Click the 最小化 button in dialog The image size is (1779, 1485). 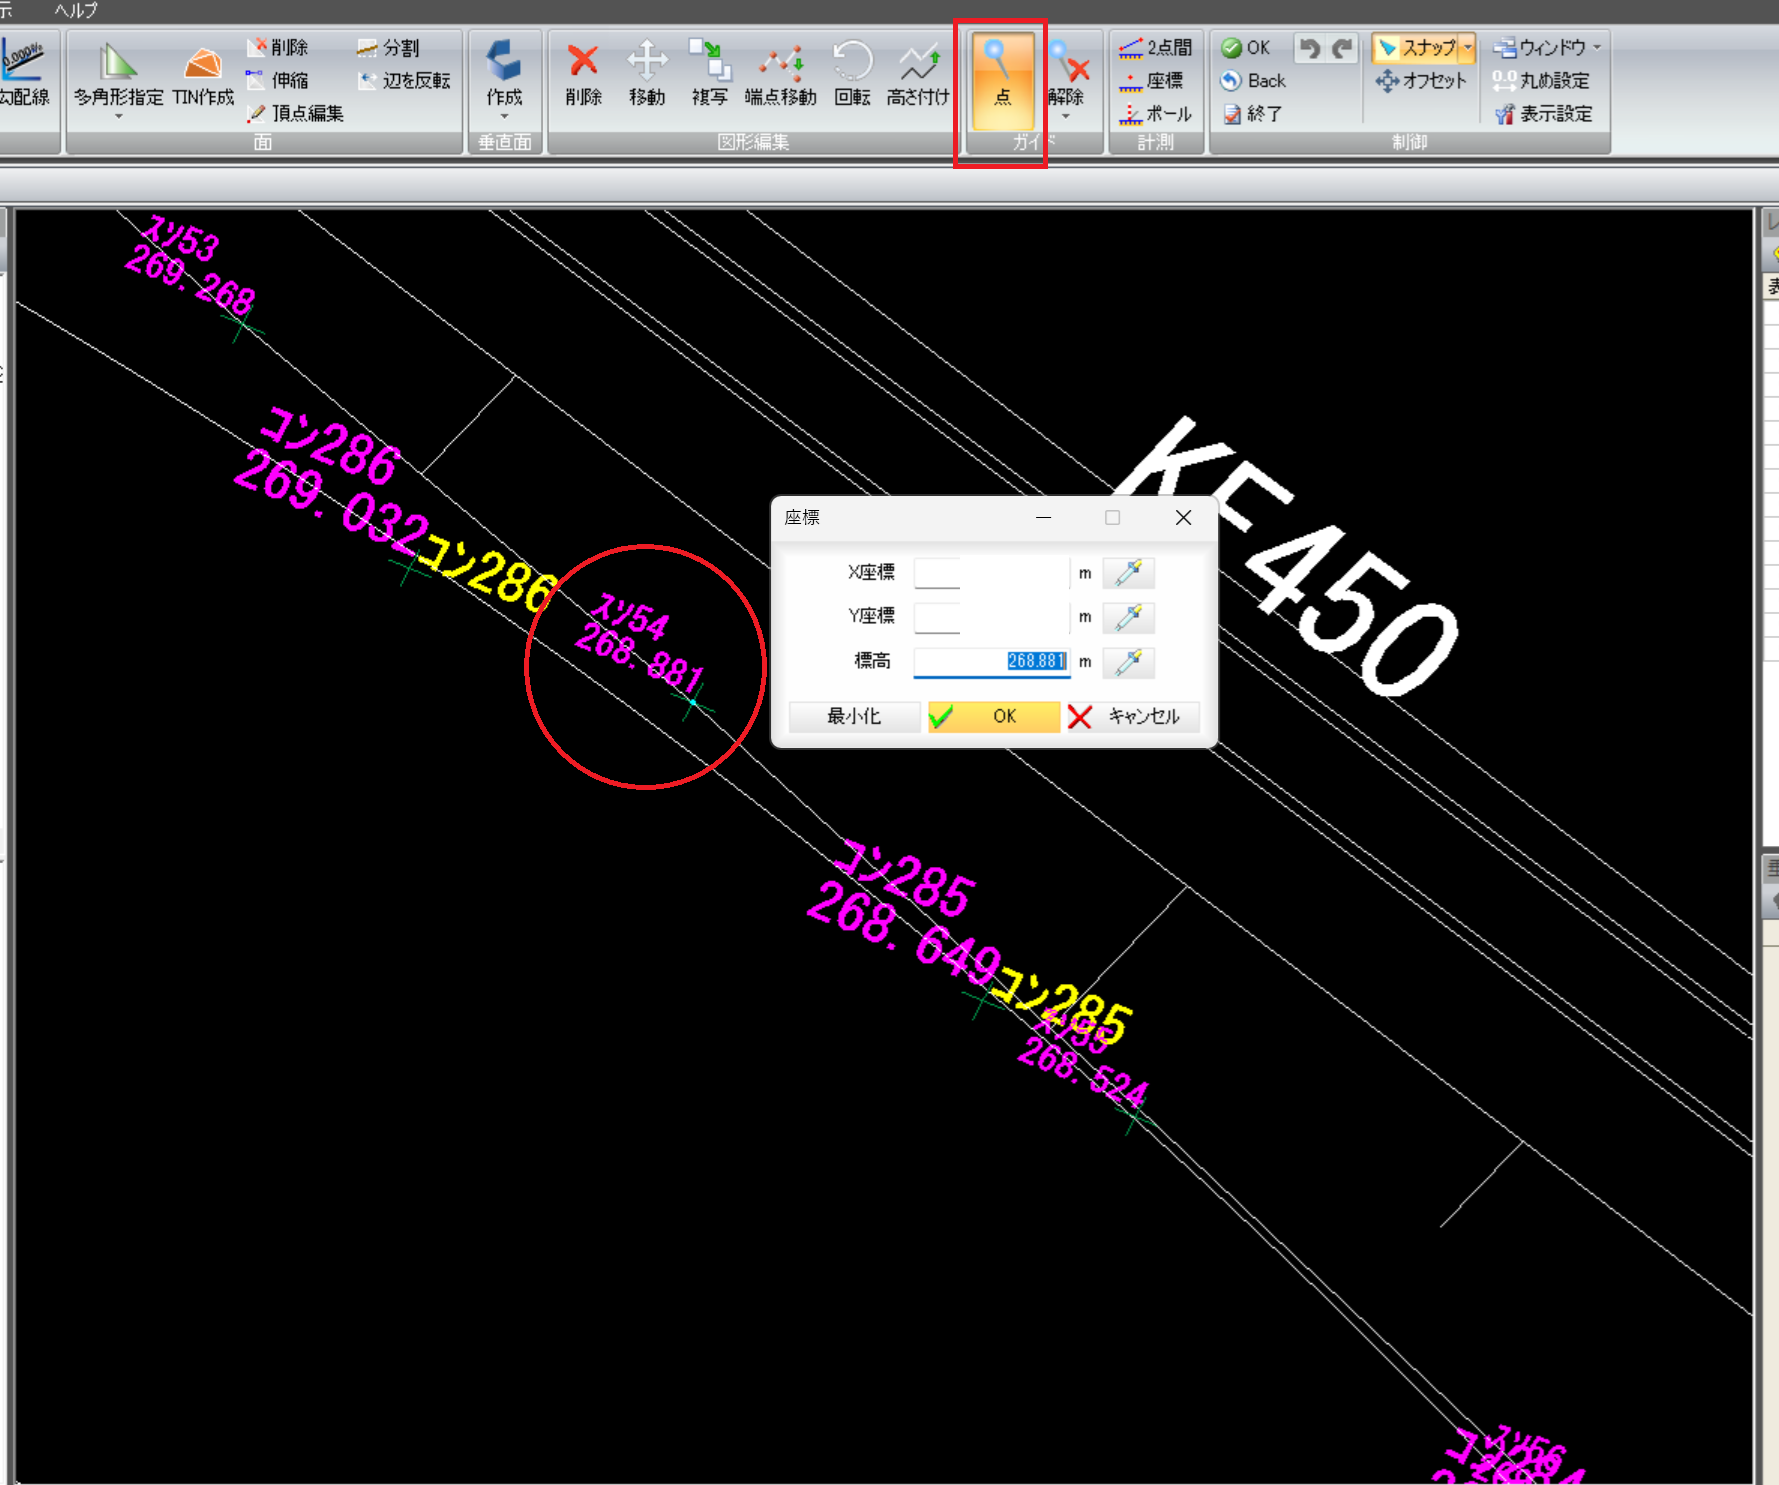point(854,716)
